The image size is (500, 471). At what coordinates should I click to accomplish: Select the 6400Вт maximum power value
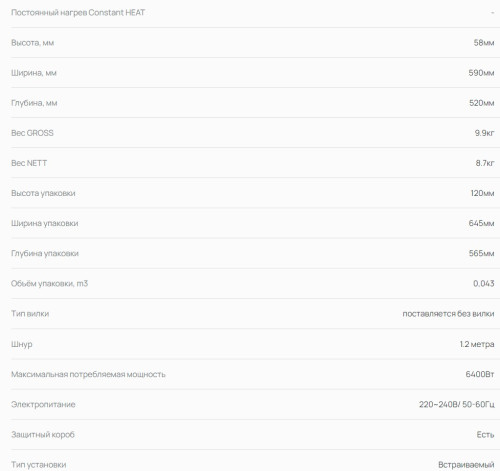pyautogui.click(x=480, y=374)
